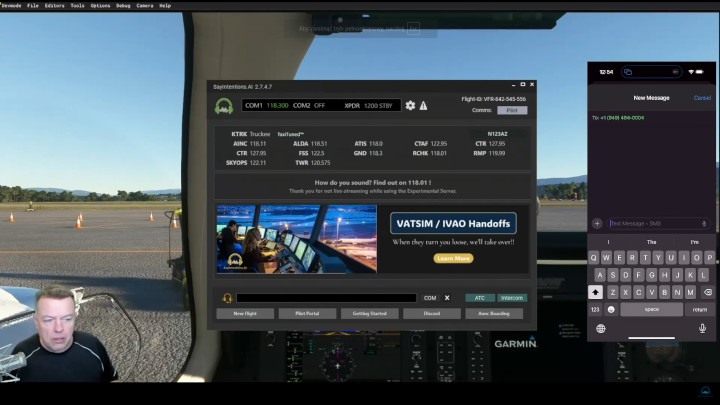Click COM2 OFF status
The image size is (720, 405).
(x=309, y=106)
